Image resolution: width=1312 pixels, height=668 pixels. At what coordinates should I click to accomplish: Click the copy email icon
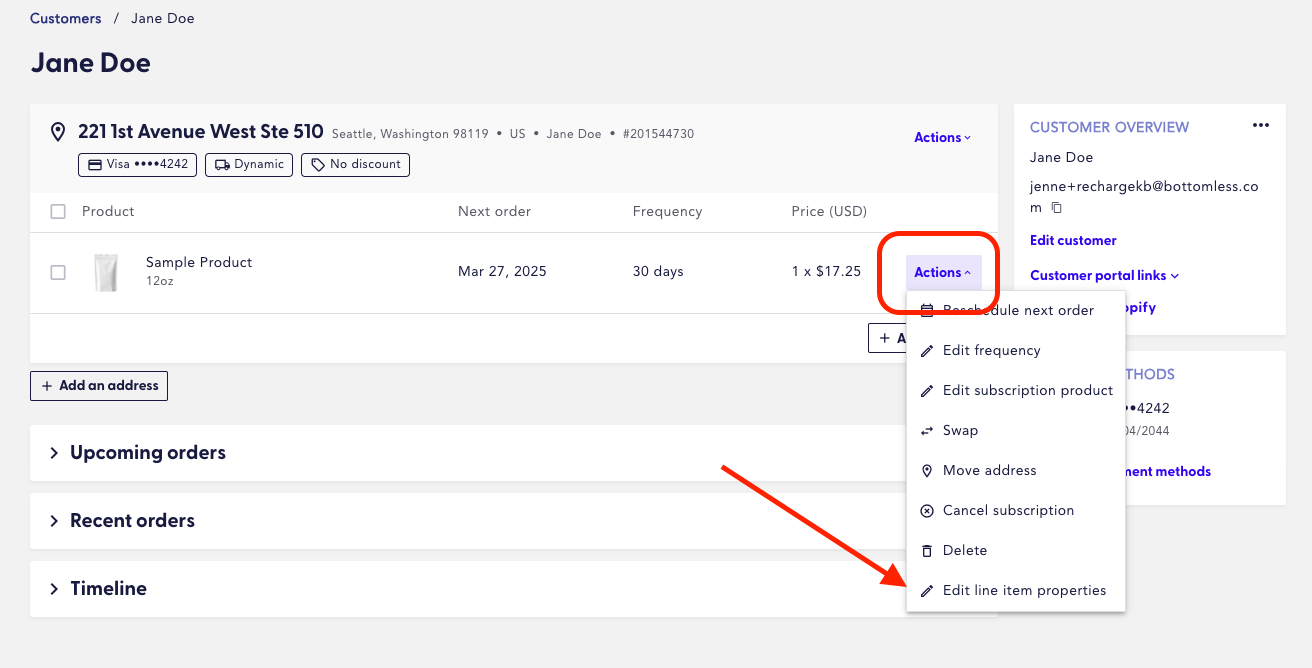pyautogui.click(x=1056, y=207)
